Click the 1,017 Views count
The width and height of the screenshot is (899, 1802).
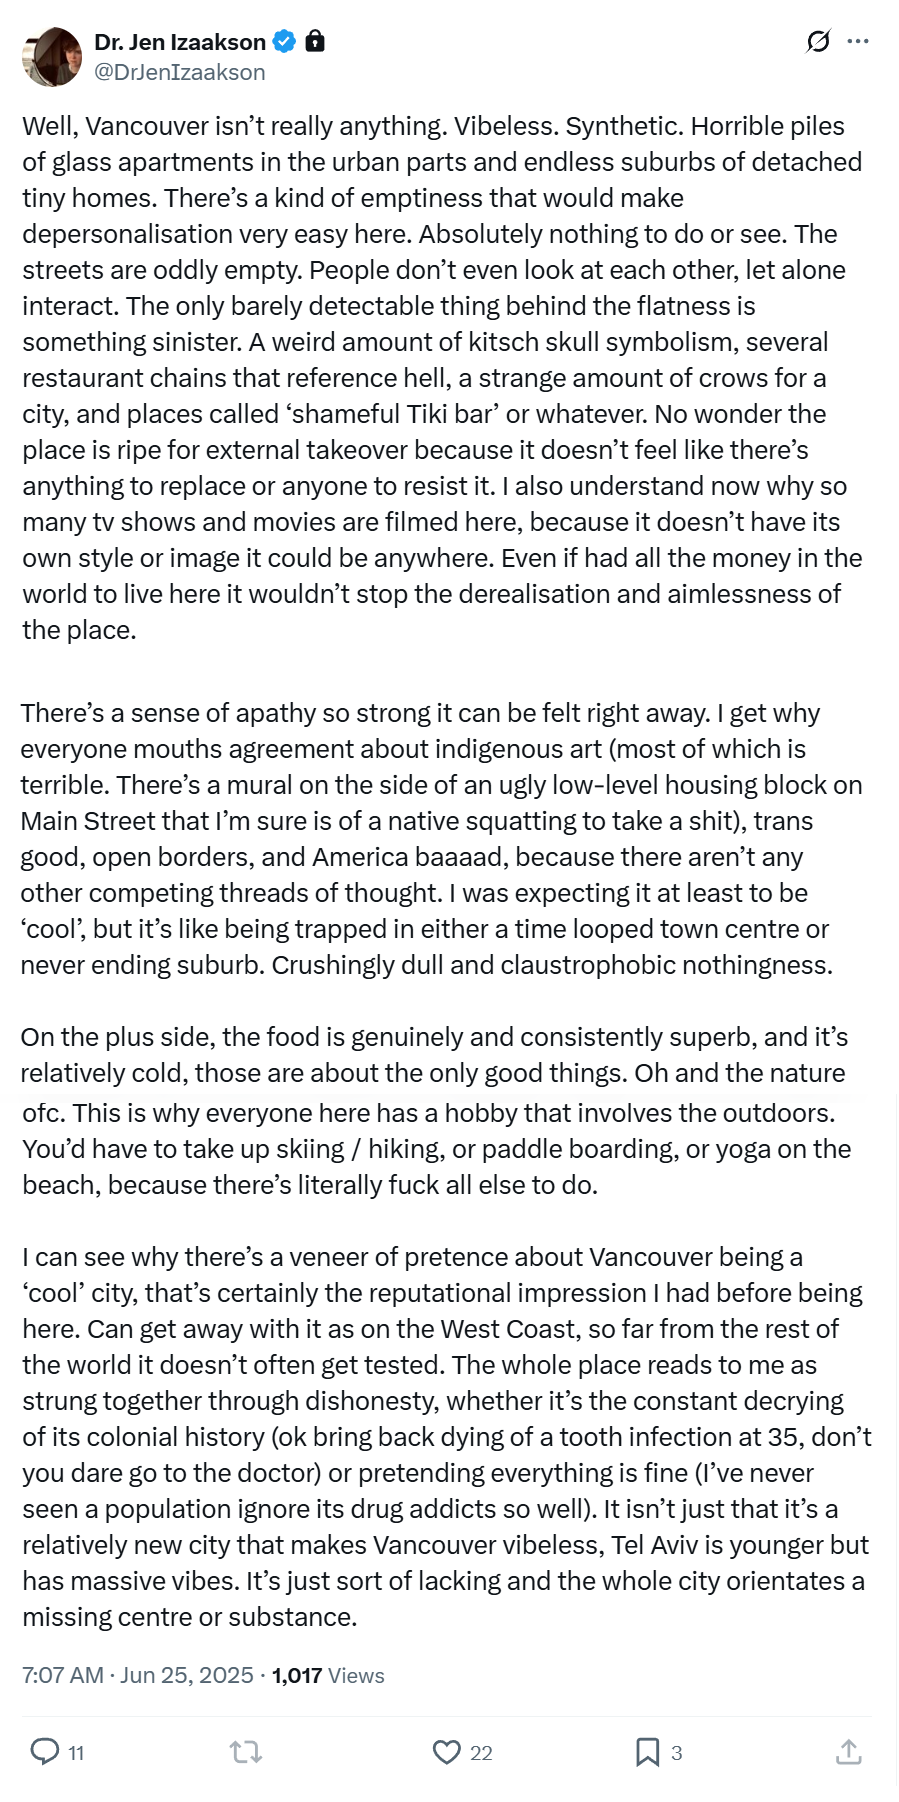click(328, 1675)
